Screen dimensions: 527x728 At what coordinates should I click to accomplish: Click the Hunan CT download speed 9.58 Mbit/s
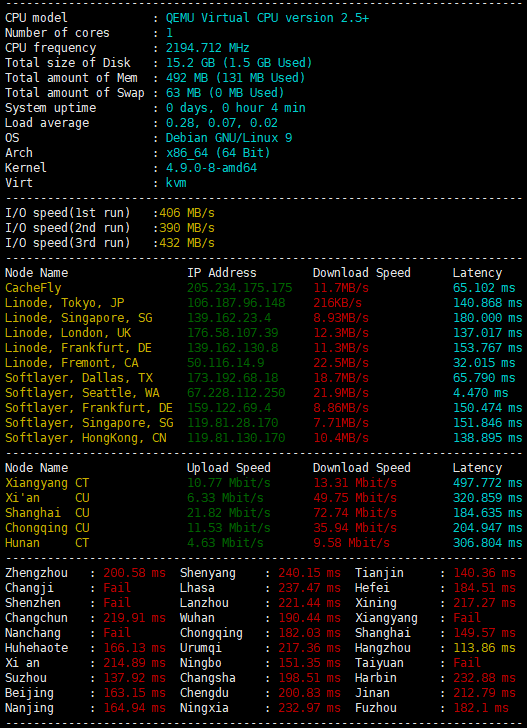[351, 543]
